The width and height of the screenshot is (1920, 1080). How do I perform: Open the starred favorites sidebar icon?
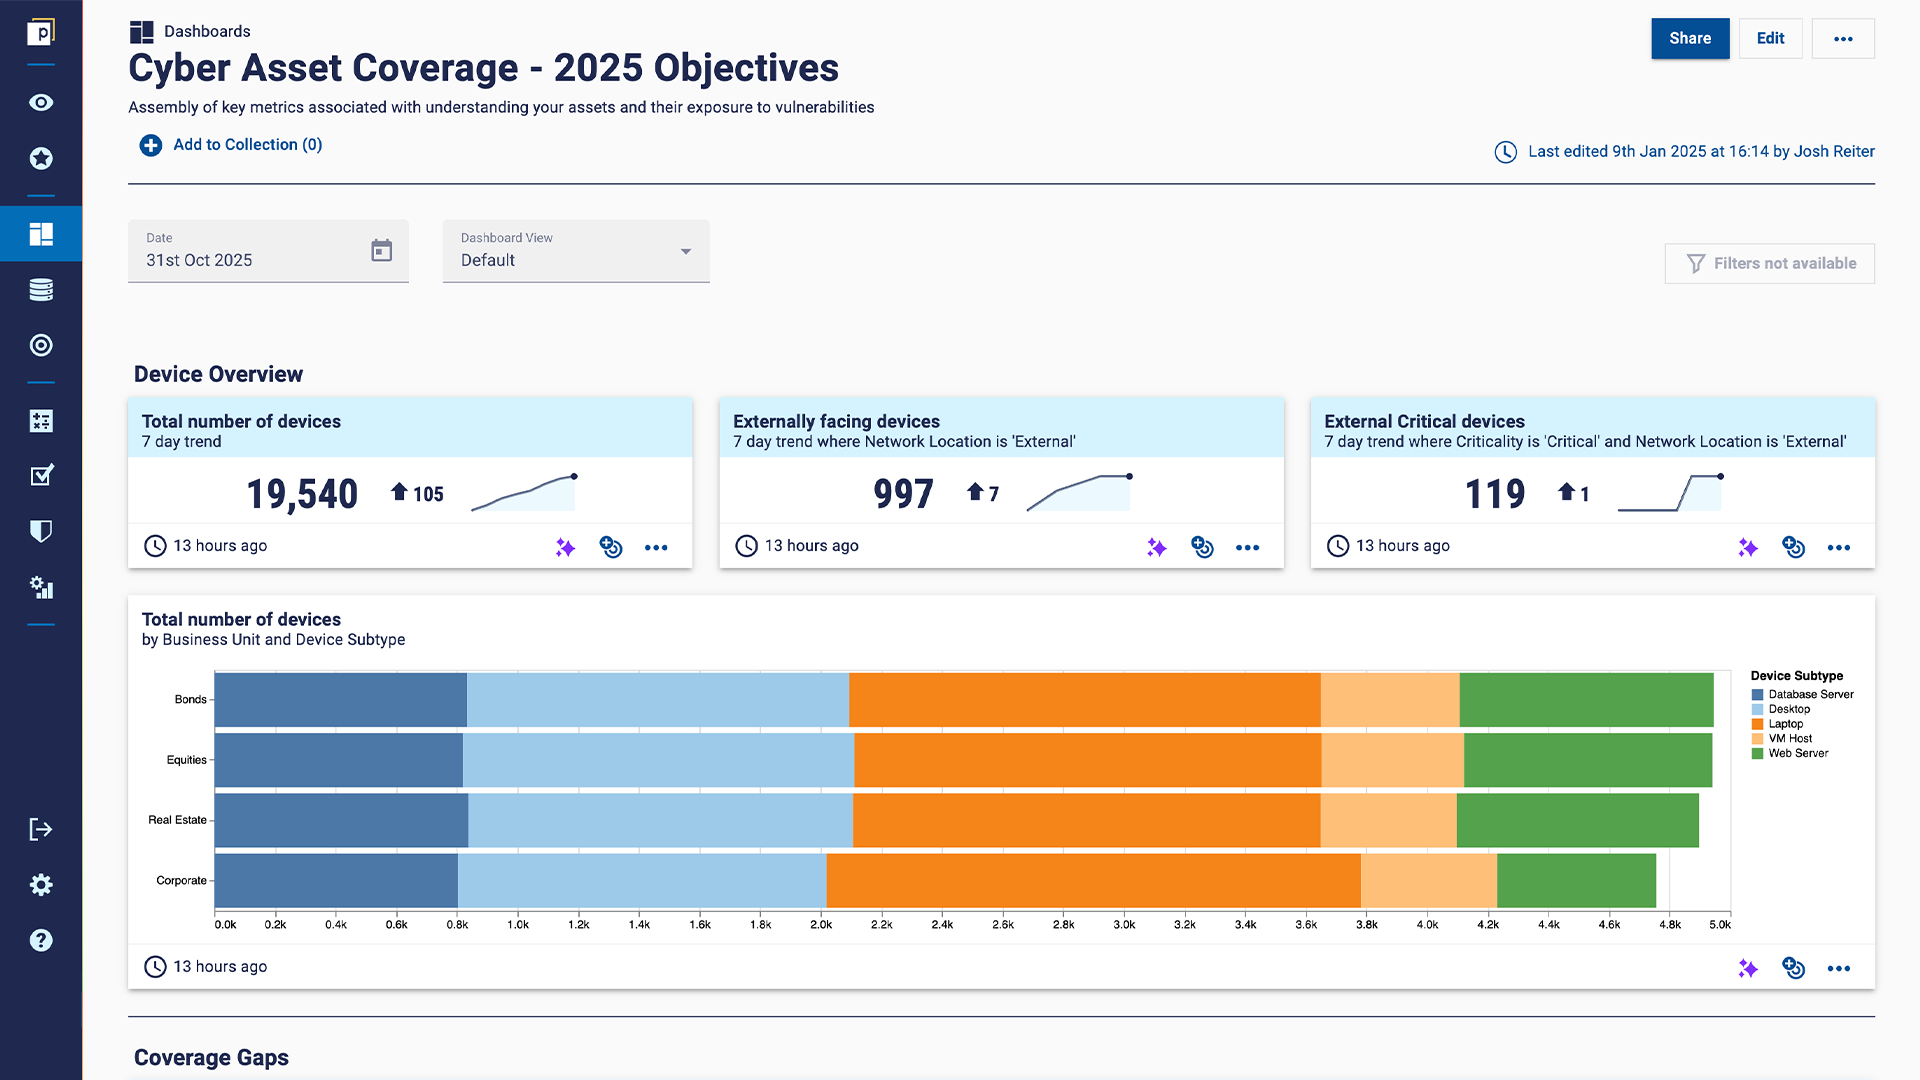tap(41, 158)
